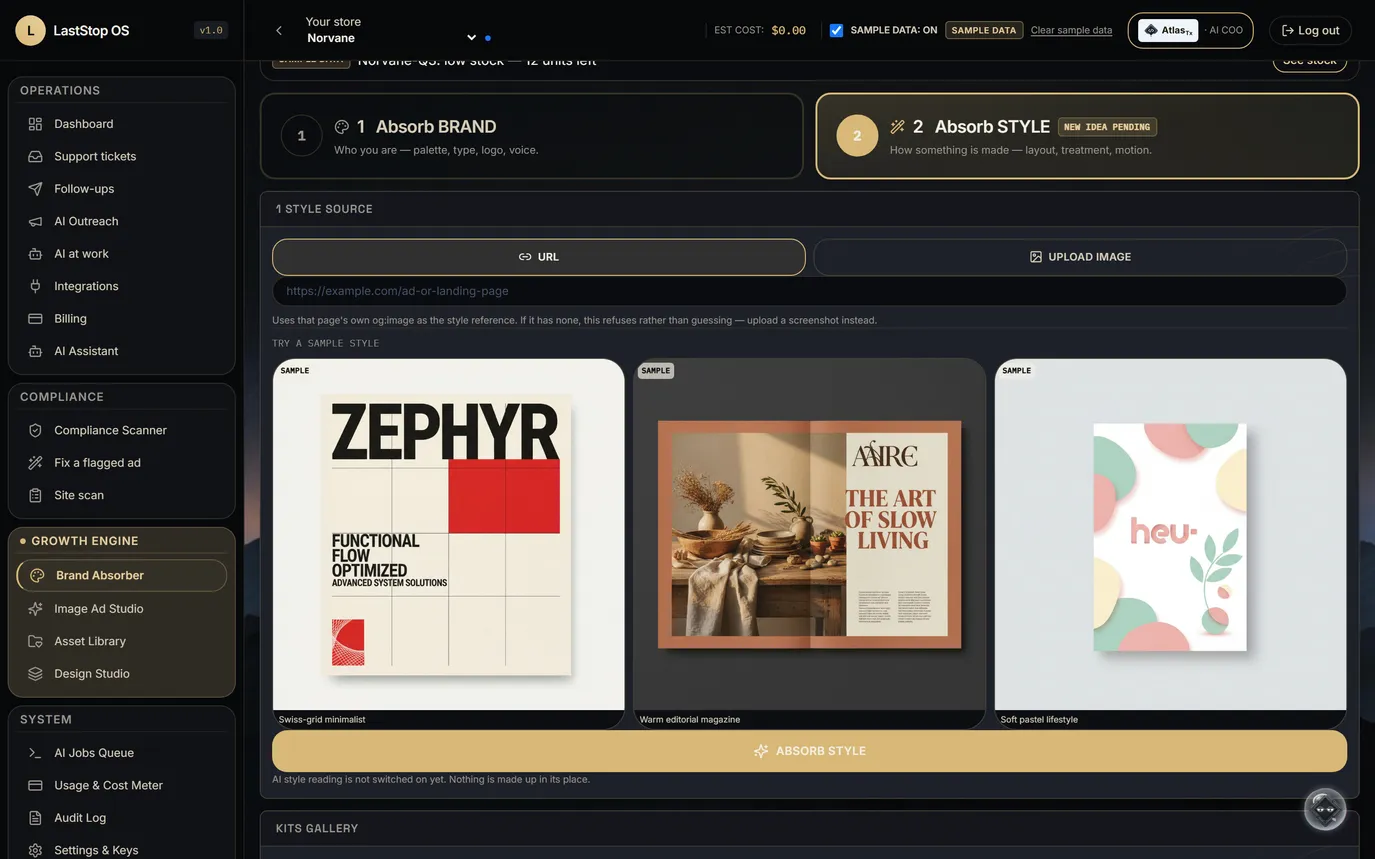Click AI Jobs Queue terminal icon

(x=35, y=753)
